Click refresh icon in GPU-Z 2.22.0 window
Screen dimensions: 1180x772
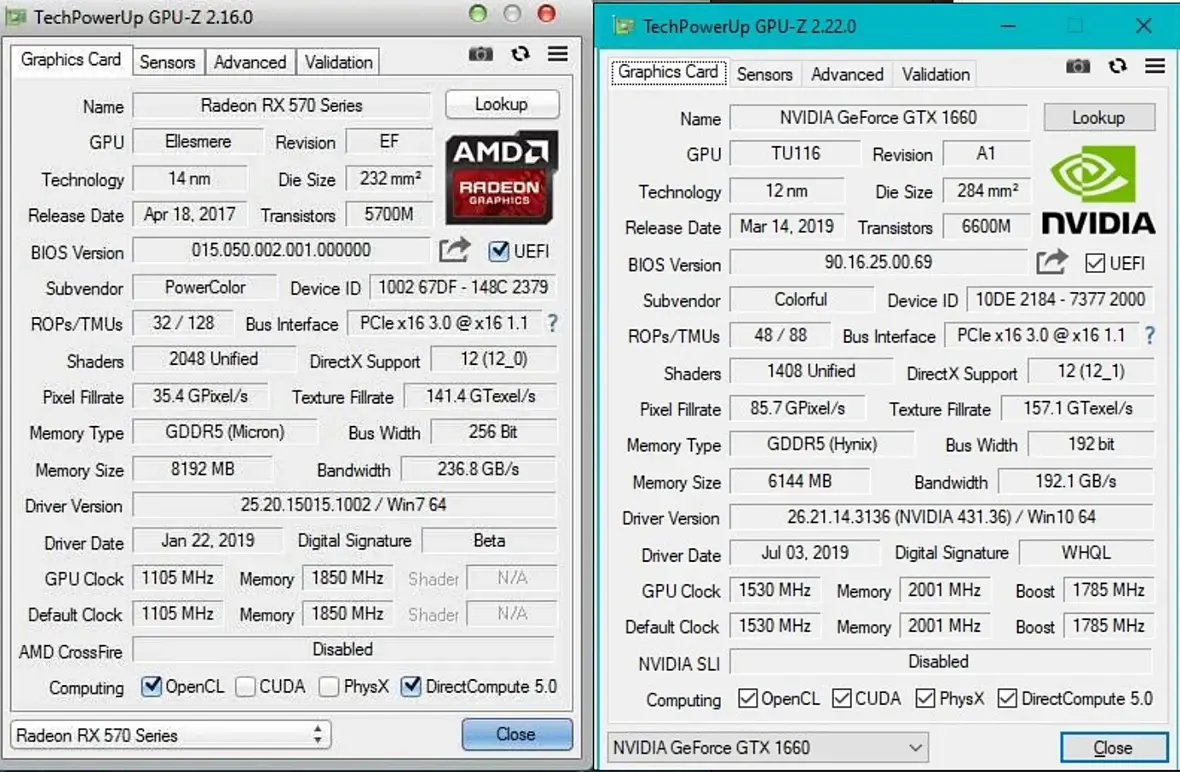click(1118, 66)
